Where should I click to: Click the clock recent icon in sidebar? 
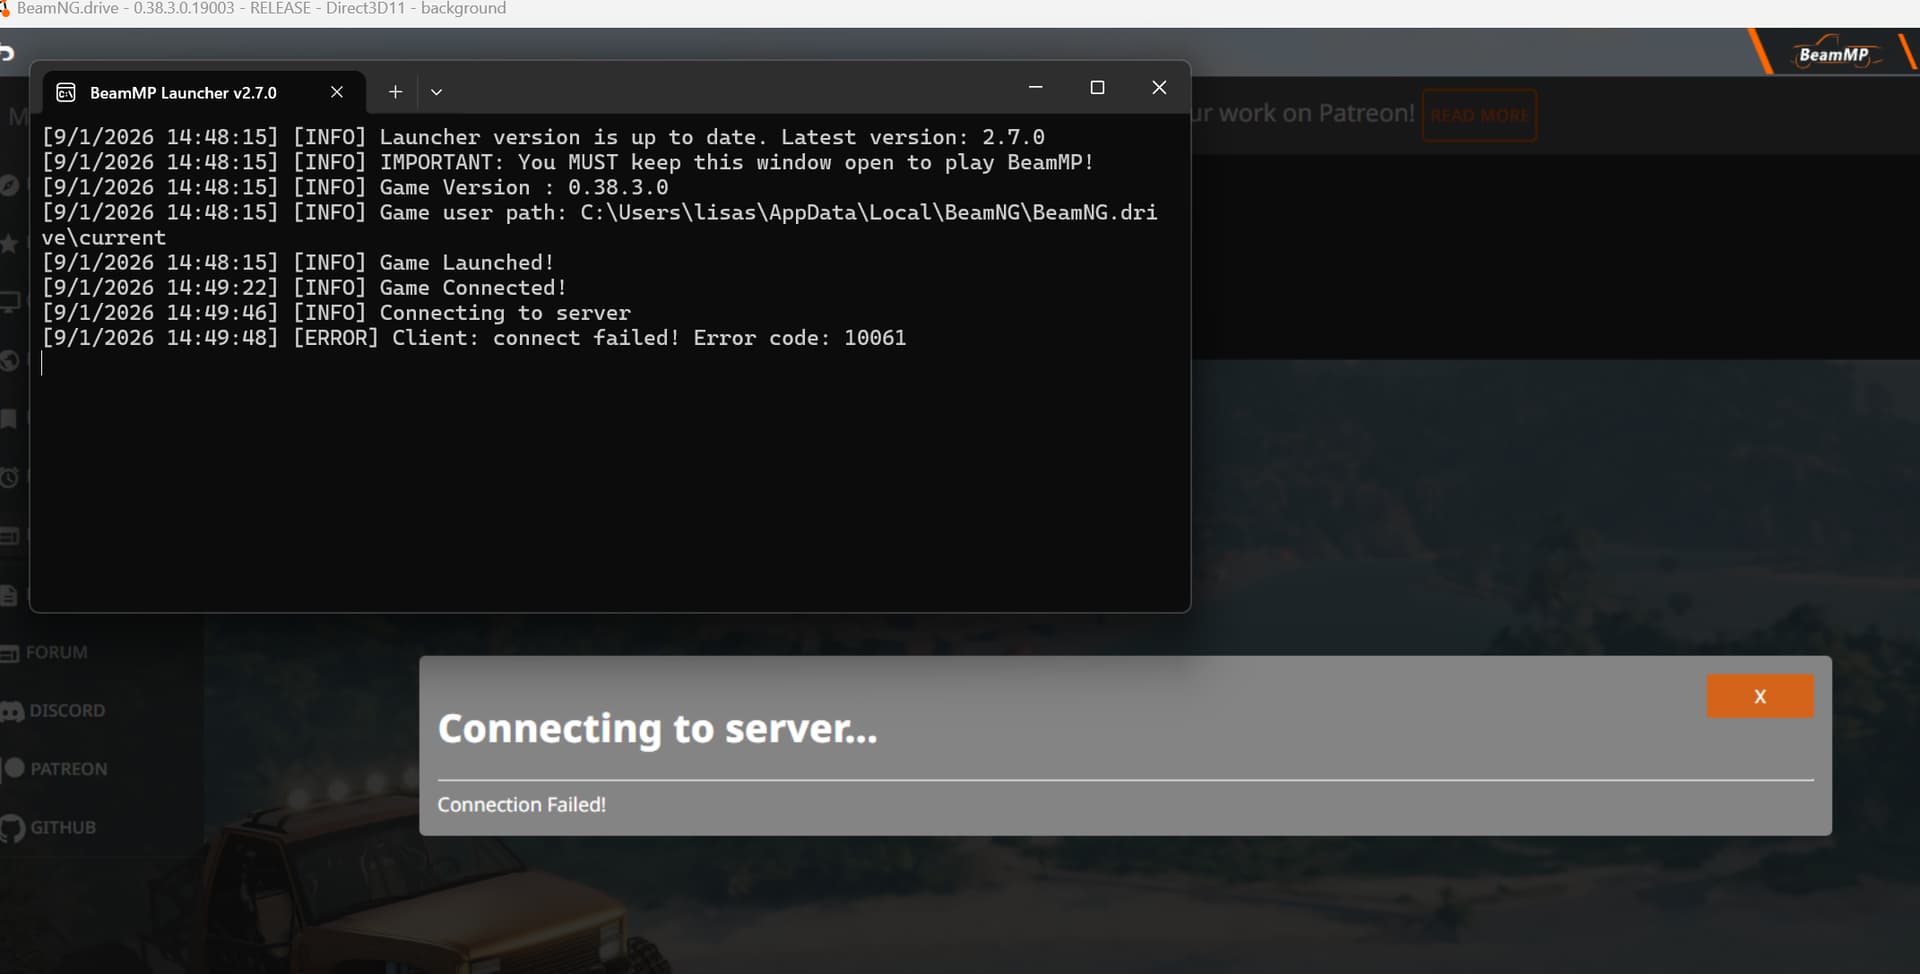pyautogui.click(x=9, y=478)
